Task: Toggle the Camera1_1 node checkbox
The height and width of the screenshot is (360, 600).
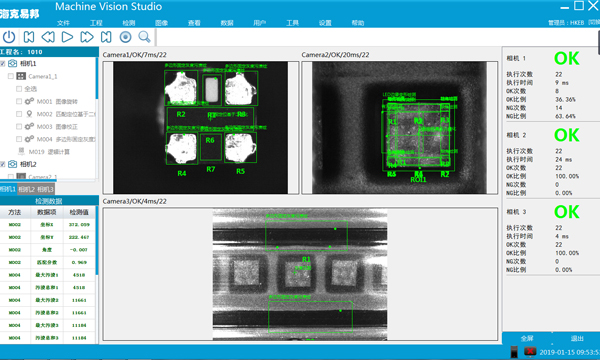Action: (x=11, y=76)
